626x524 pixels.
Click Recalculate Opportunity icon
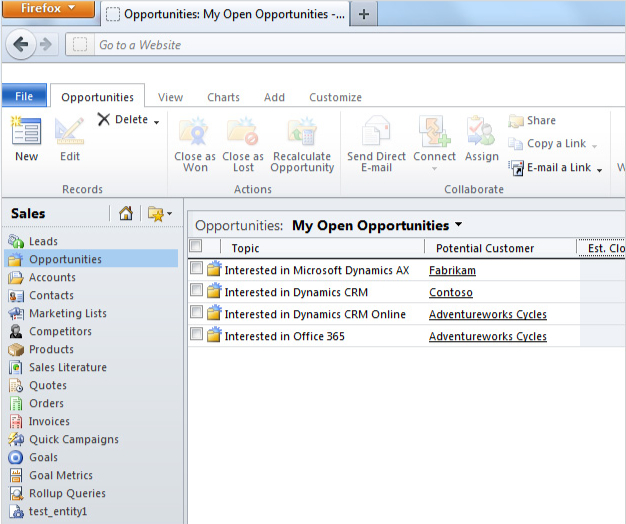click(x=302, y=133)
